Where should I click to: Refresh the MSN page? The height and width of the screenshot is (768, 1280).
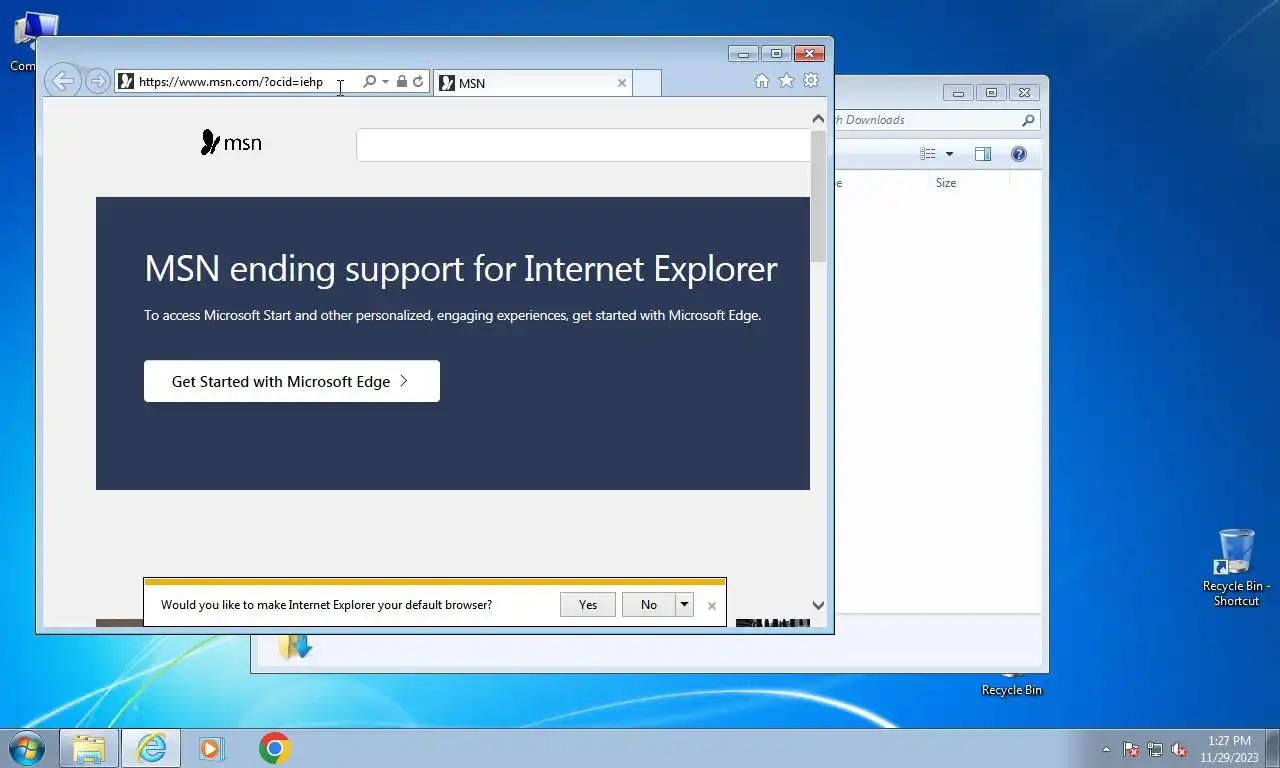click(418, 82)
